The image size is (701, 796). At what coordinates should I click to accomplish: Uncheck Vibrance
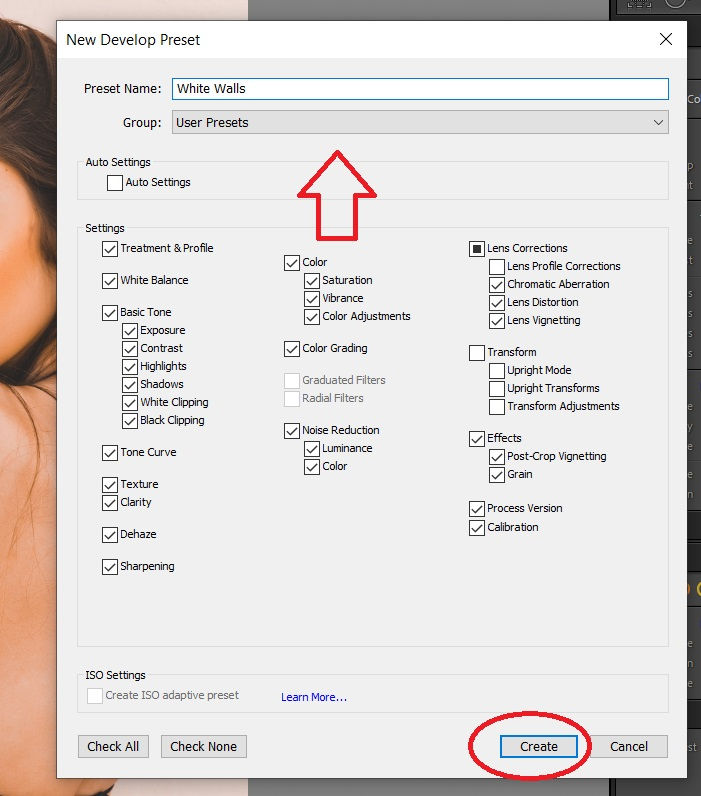point(312,299)
